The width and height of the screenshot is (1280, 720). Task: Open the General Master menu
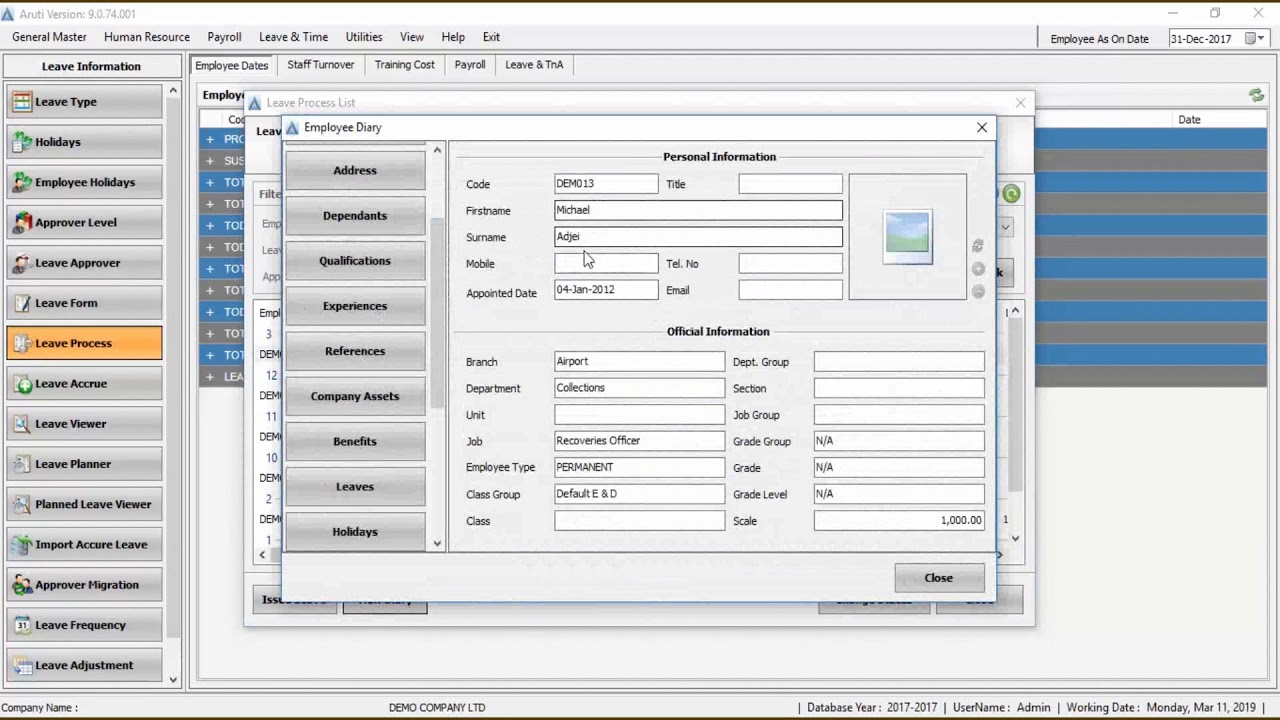pos(49,37)
